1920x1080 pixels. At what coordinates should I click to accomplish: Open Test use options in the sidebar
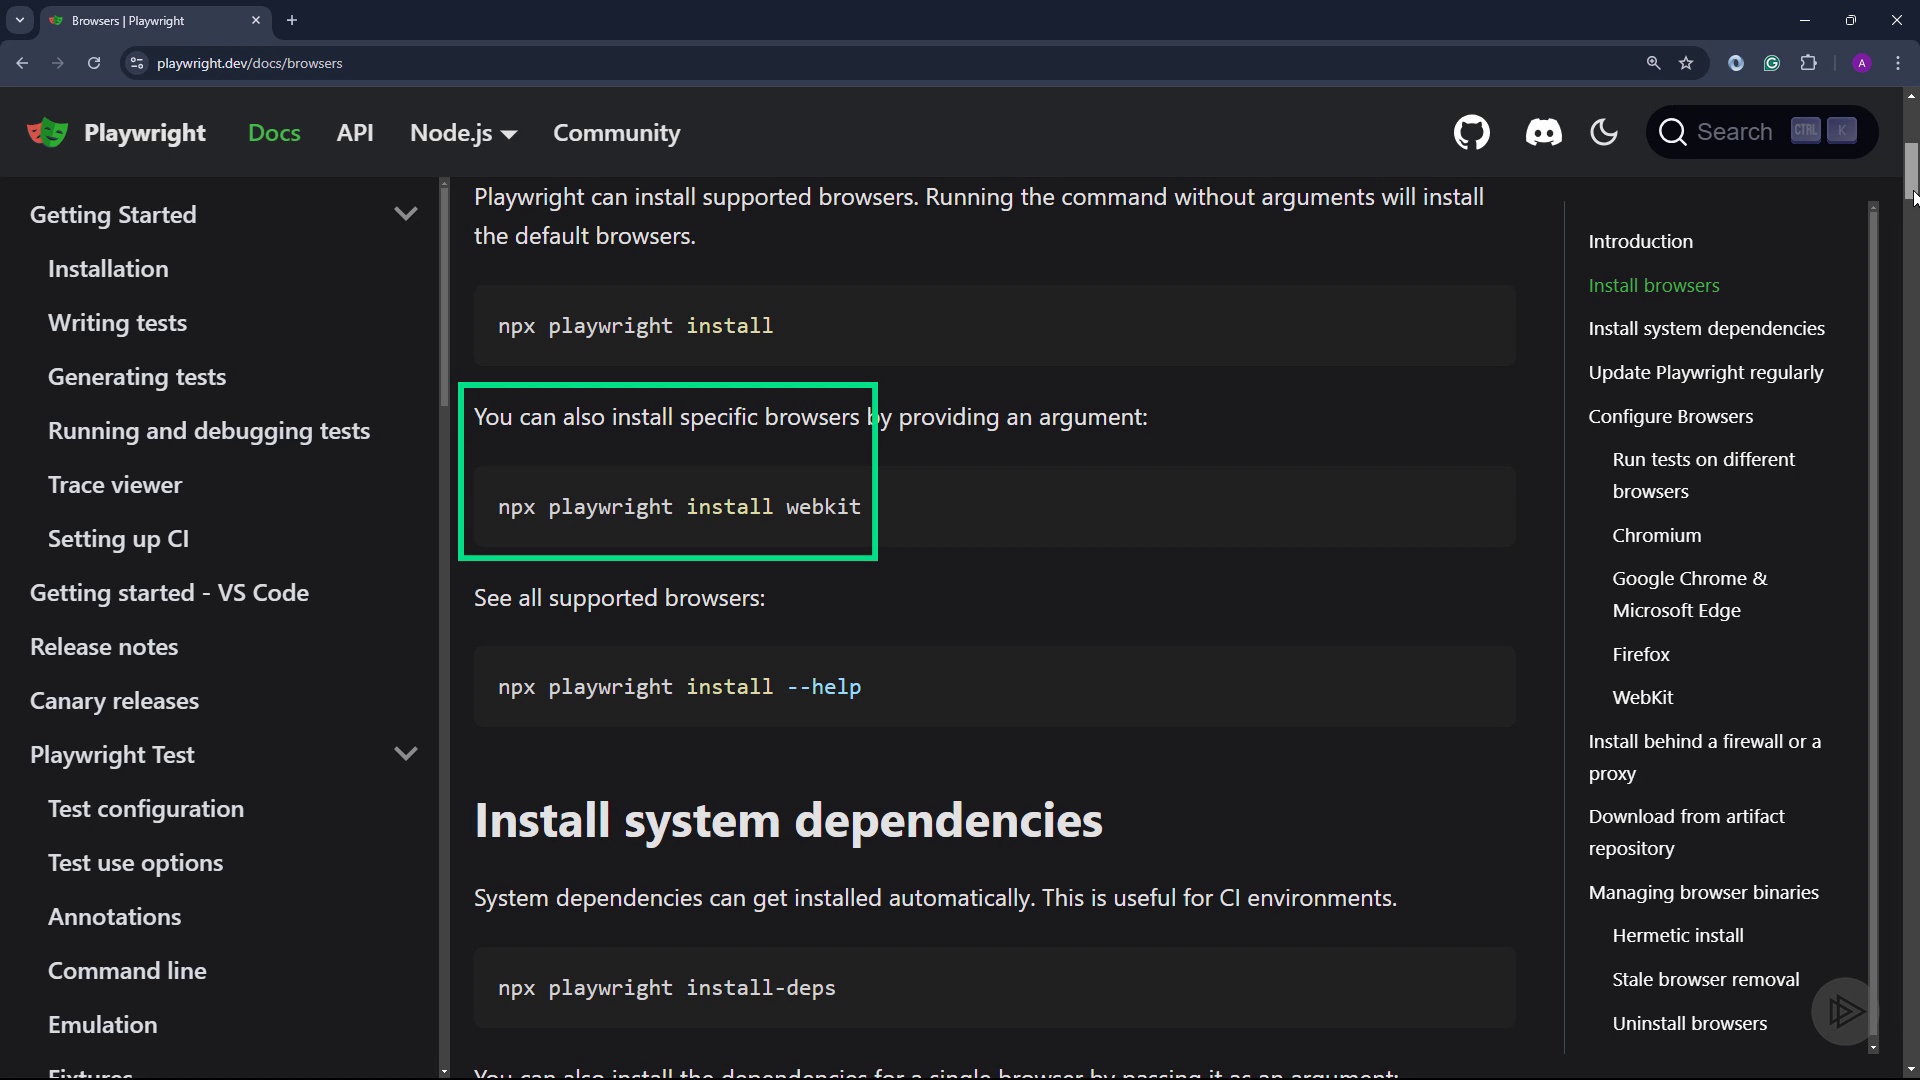pos(135,863)
